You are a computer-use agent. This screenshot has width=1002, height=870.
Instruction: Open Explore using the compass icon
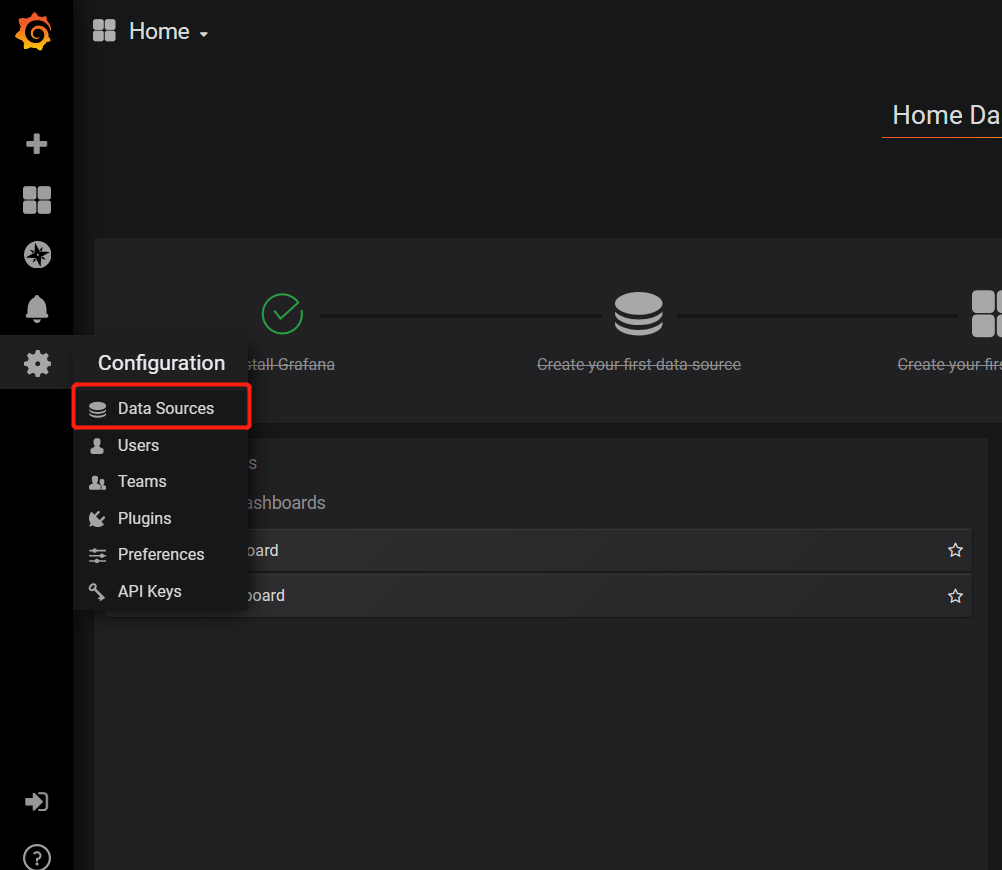pos(36,254)
